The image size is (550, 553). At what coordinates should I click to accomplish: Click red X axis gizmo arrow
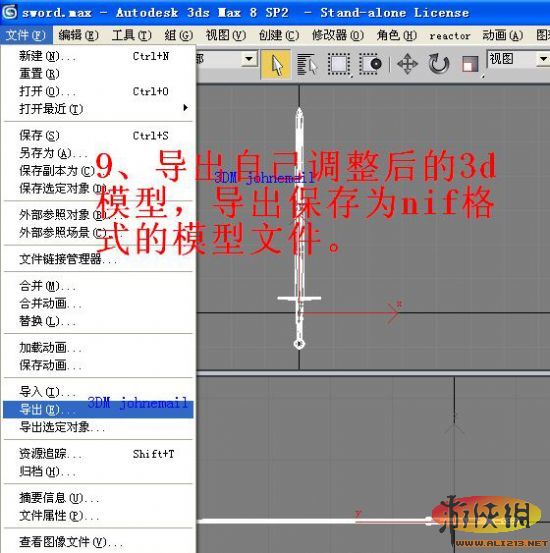pos(392,312)
